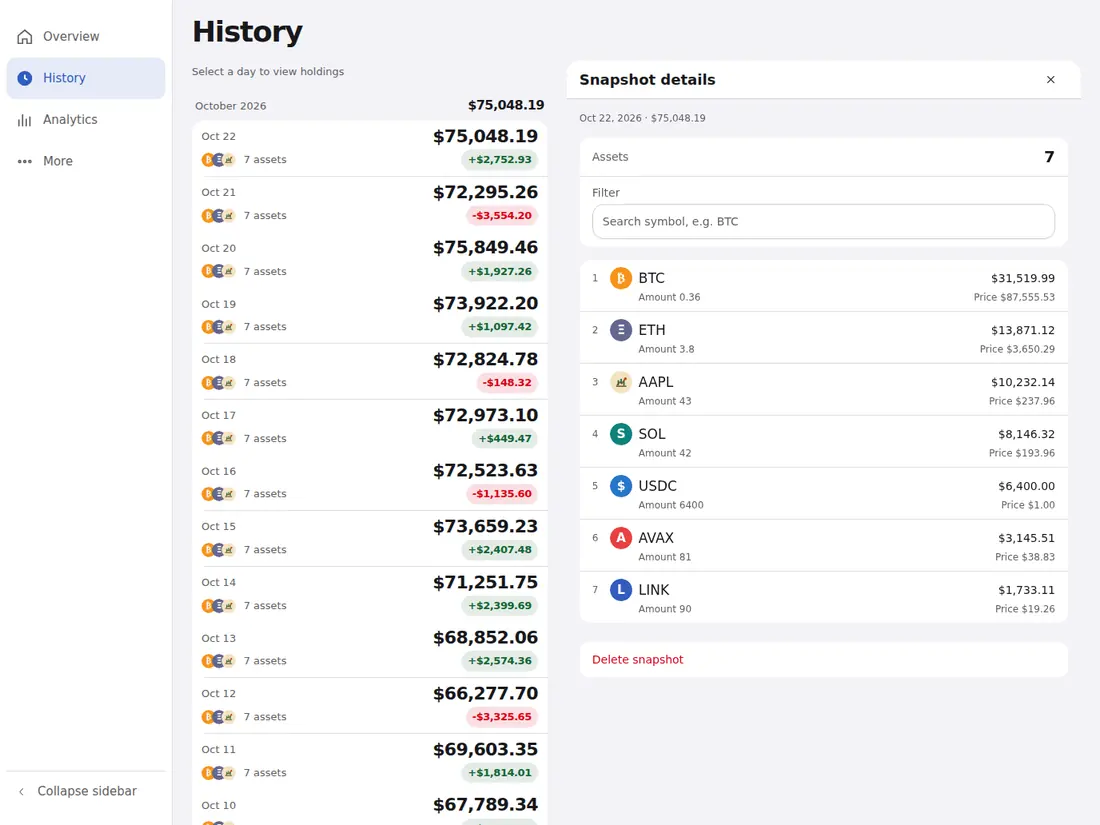Viewport: 1100px width, 825px height.
Task: Click the USDC value $6,400.00
Action: click(1026, 486)
